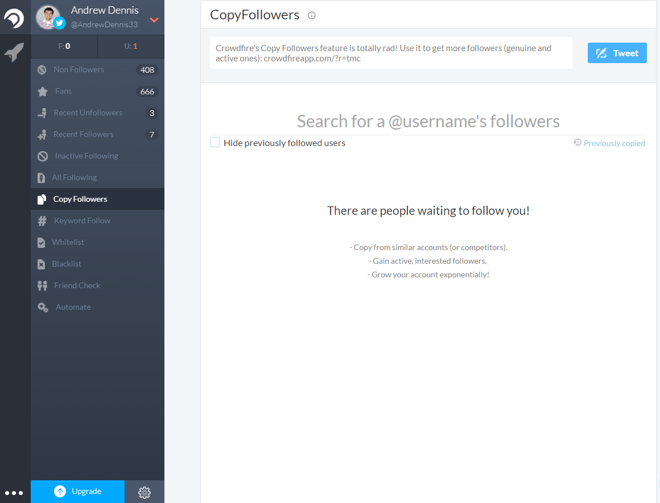This screenshot has height=503, width=660.
Task: Click the CopyFollowers info icon
Action: [x=311, y=16]
